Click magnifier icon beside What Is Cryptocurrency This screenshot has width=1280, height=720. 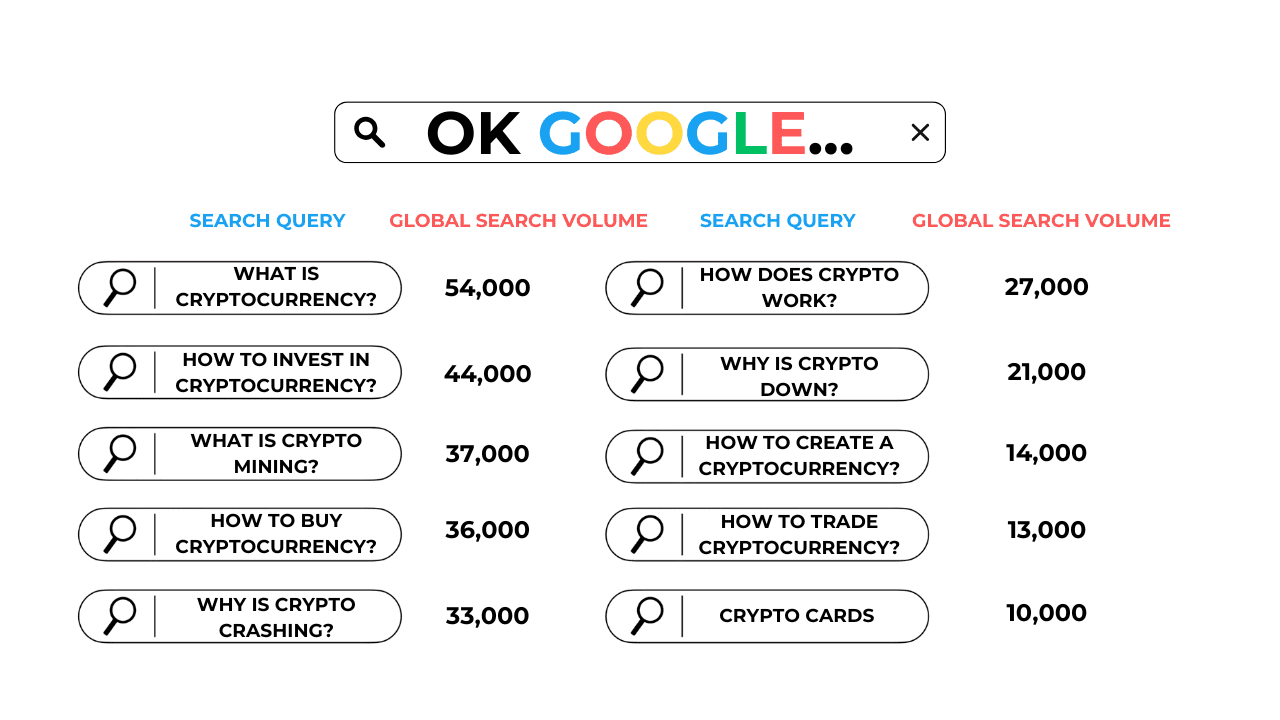point(120,288)
